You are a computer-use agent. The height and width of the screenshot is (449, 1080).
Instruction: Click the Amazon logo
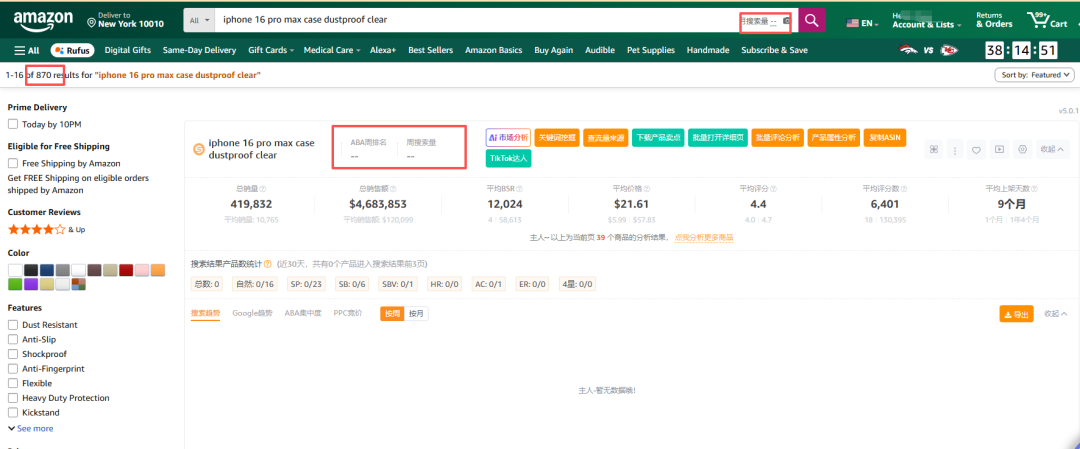coord(42,20)
